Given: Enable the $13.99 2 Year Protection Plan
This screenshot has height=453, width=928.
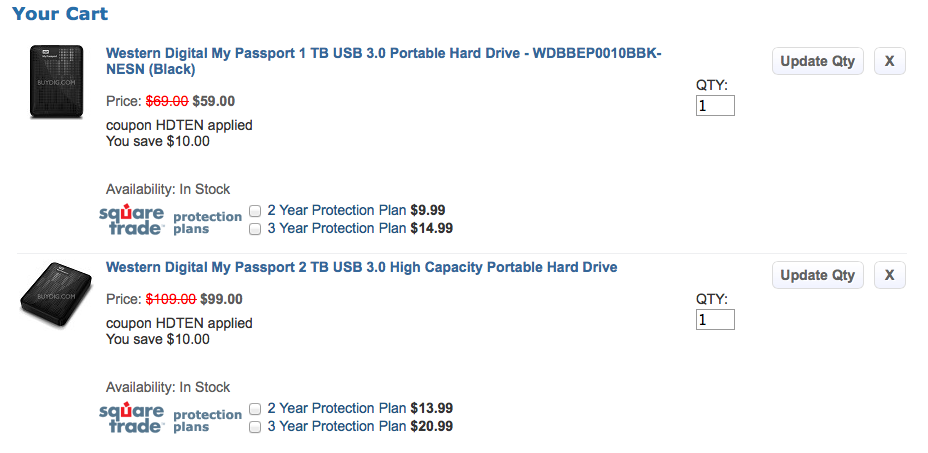Looking at the screenshot, I should click(x=255, y=409).
